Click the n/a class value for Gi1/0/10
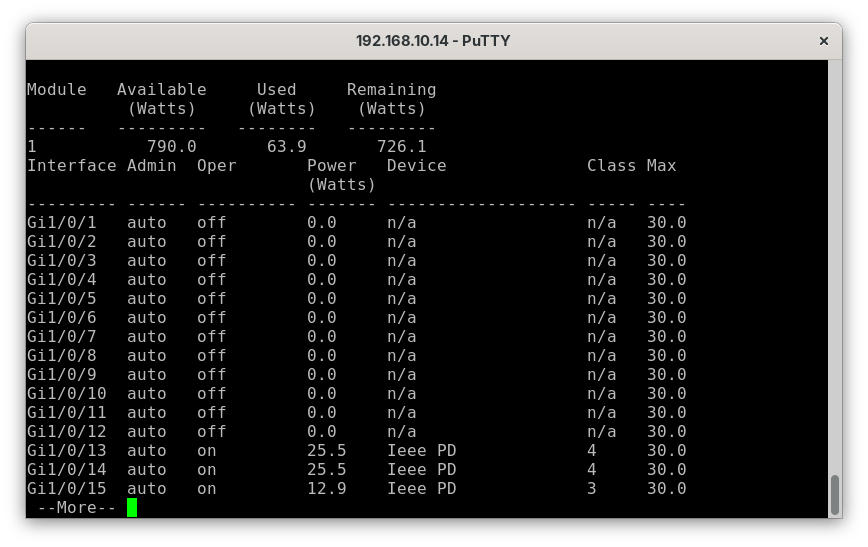 (601, 394)
